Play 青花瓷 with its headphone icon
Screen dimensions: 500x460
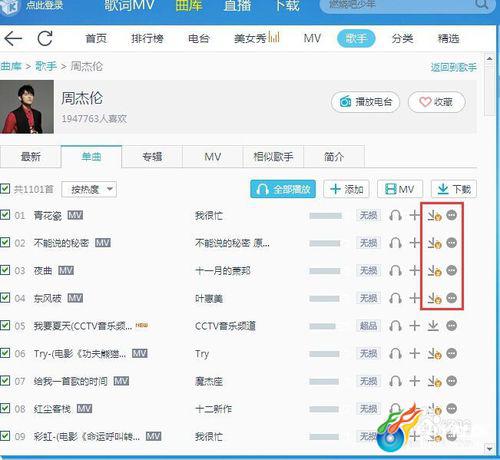pos(395,216)
